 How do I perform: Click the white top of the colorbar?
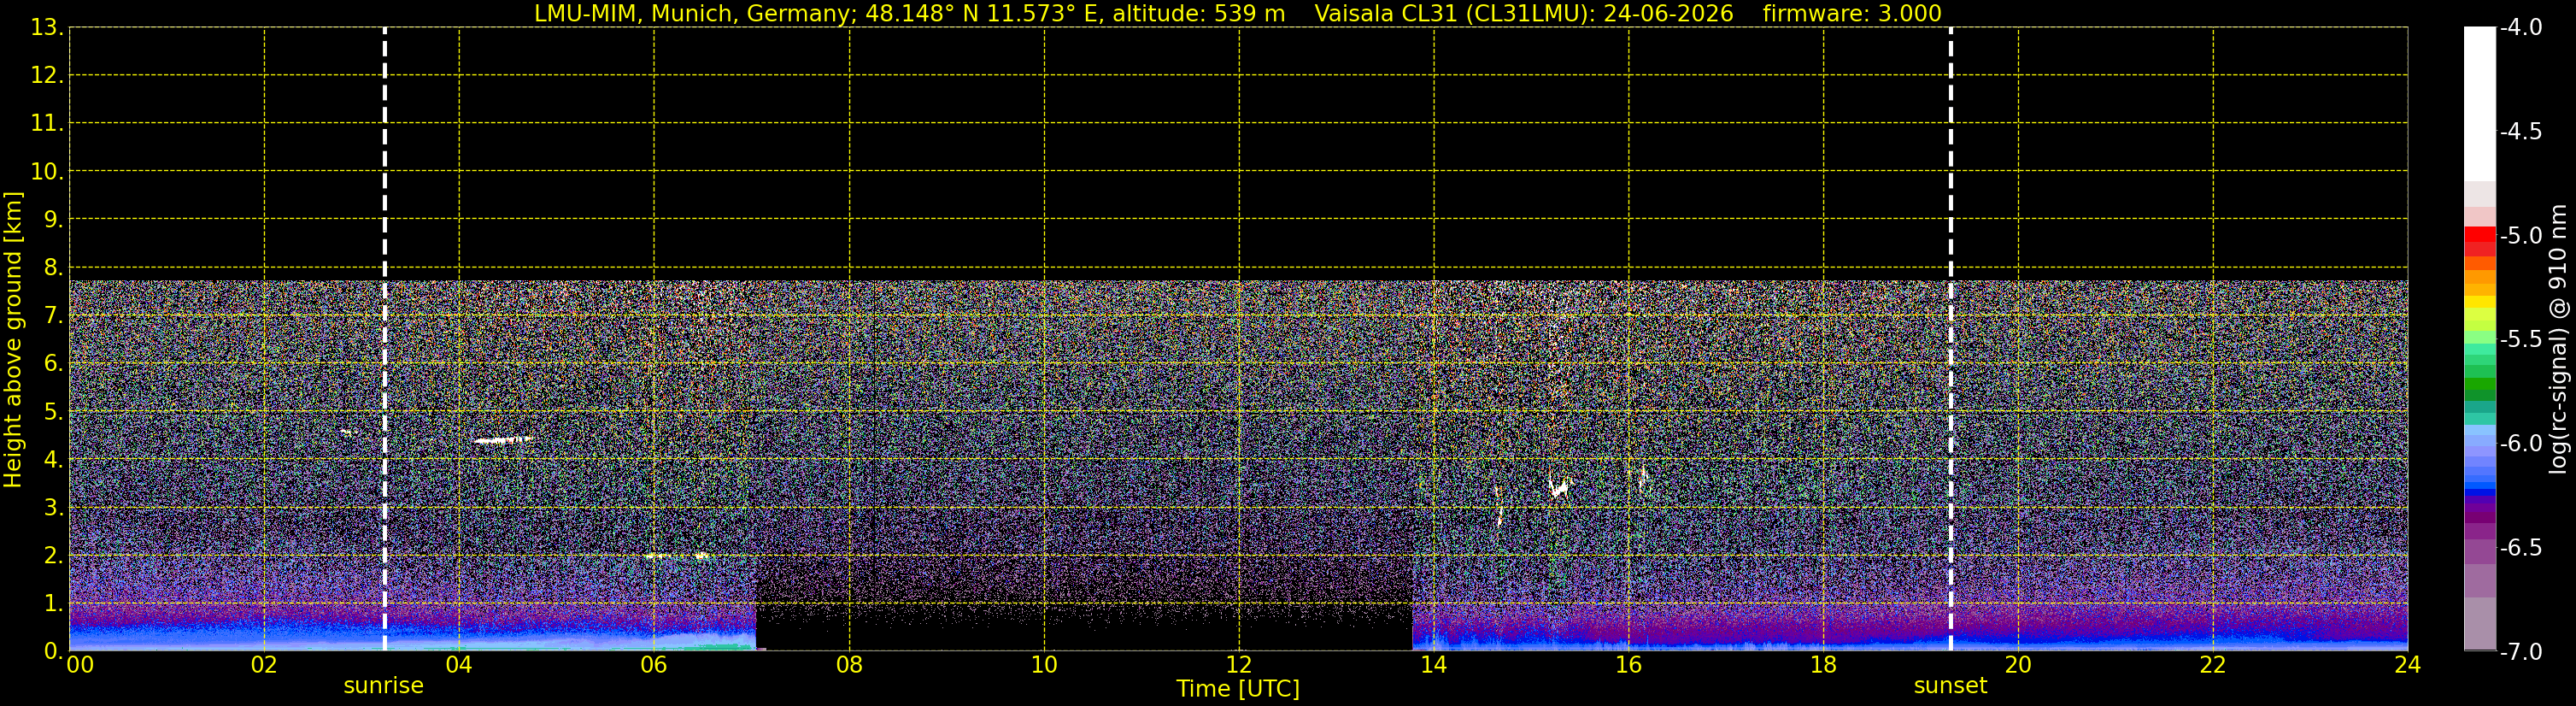[x=2479, y=103]
